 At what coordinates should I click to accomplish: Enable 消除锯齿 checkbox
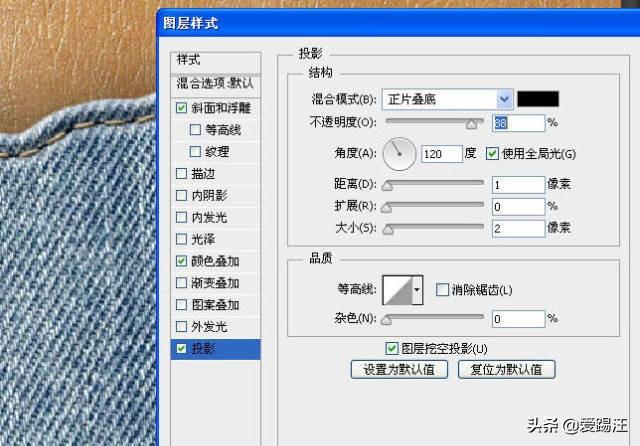coord(442,290)
